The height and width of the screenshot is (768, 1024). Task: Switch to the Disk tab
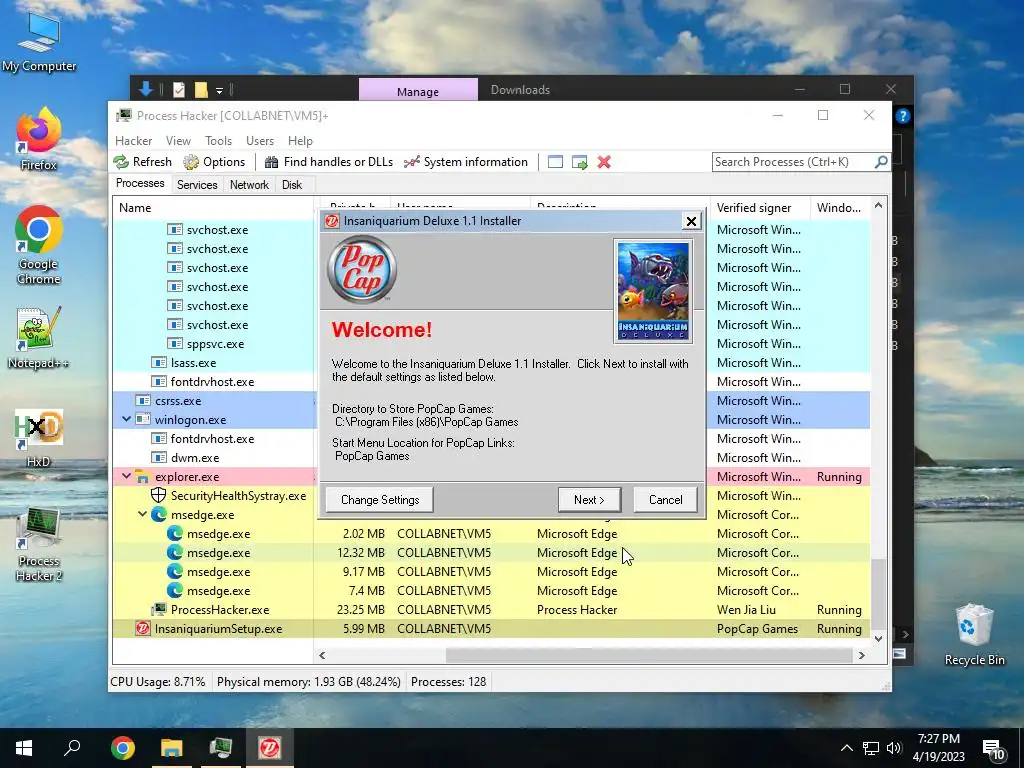click(292, 185)
